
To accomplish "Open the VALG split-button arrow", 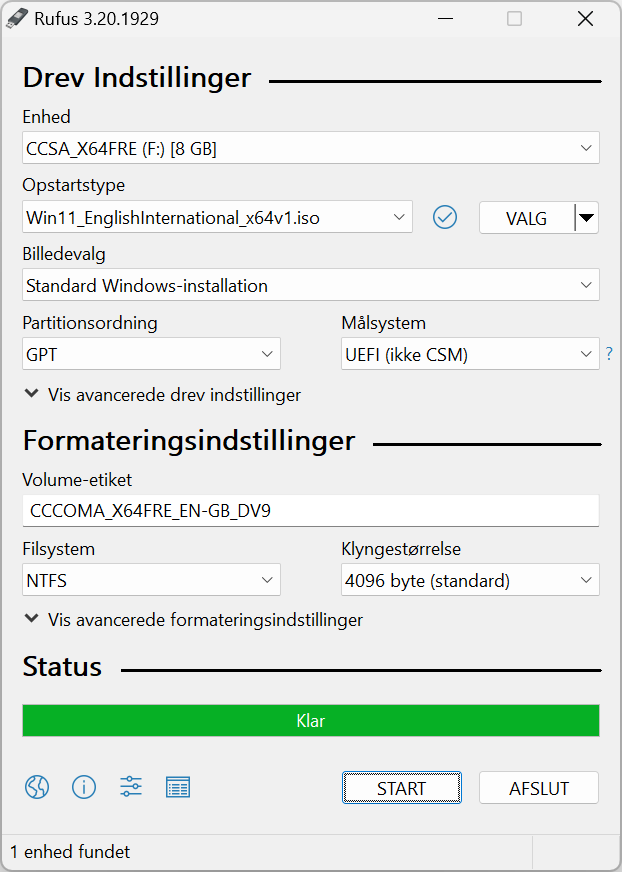I will point(586,217).
